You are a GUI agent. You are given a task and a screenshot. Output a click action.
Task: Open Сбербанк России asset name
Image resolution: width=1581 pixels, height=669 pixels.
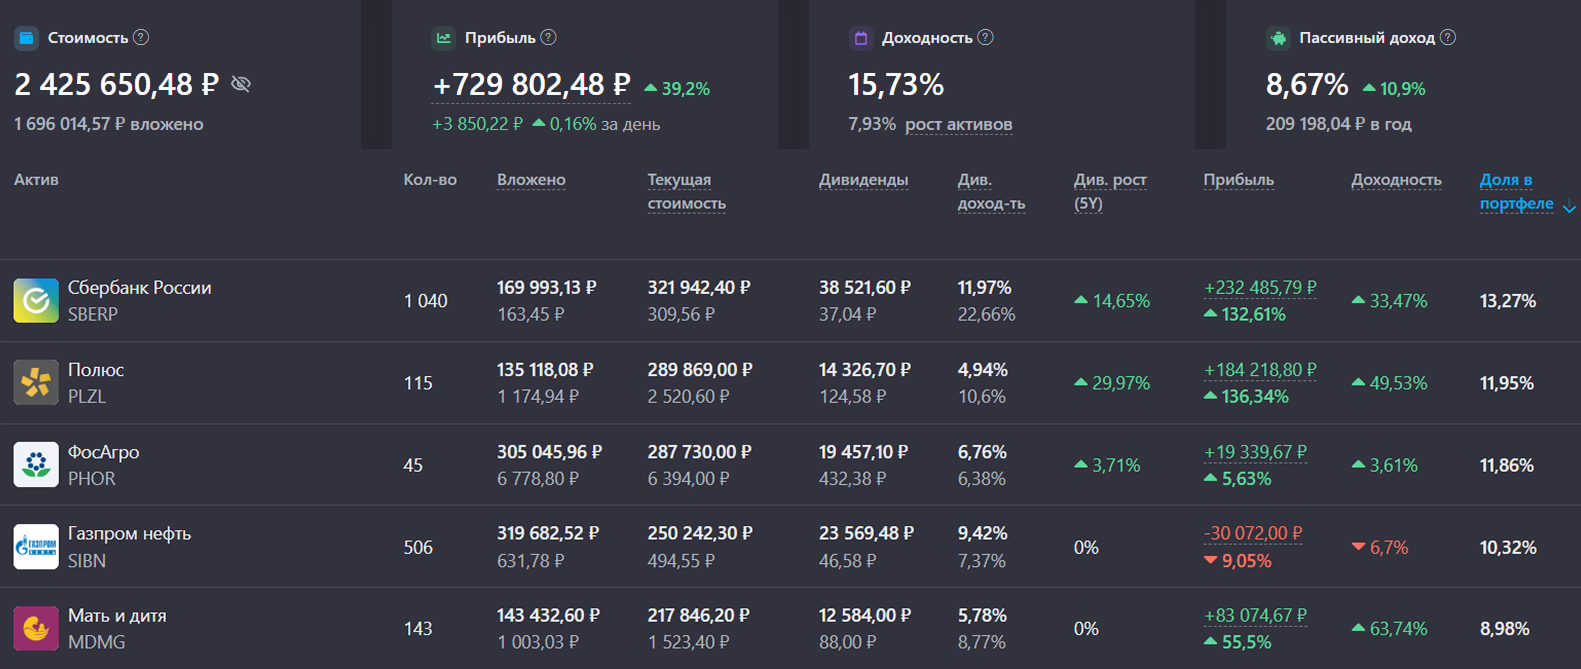pyautogui.click(x=139, y=288)
